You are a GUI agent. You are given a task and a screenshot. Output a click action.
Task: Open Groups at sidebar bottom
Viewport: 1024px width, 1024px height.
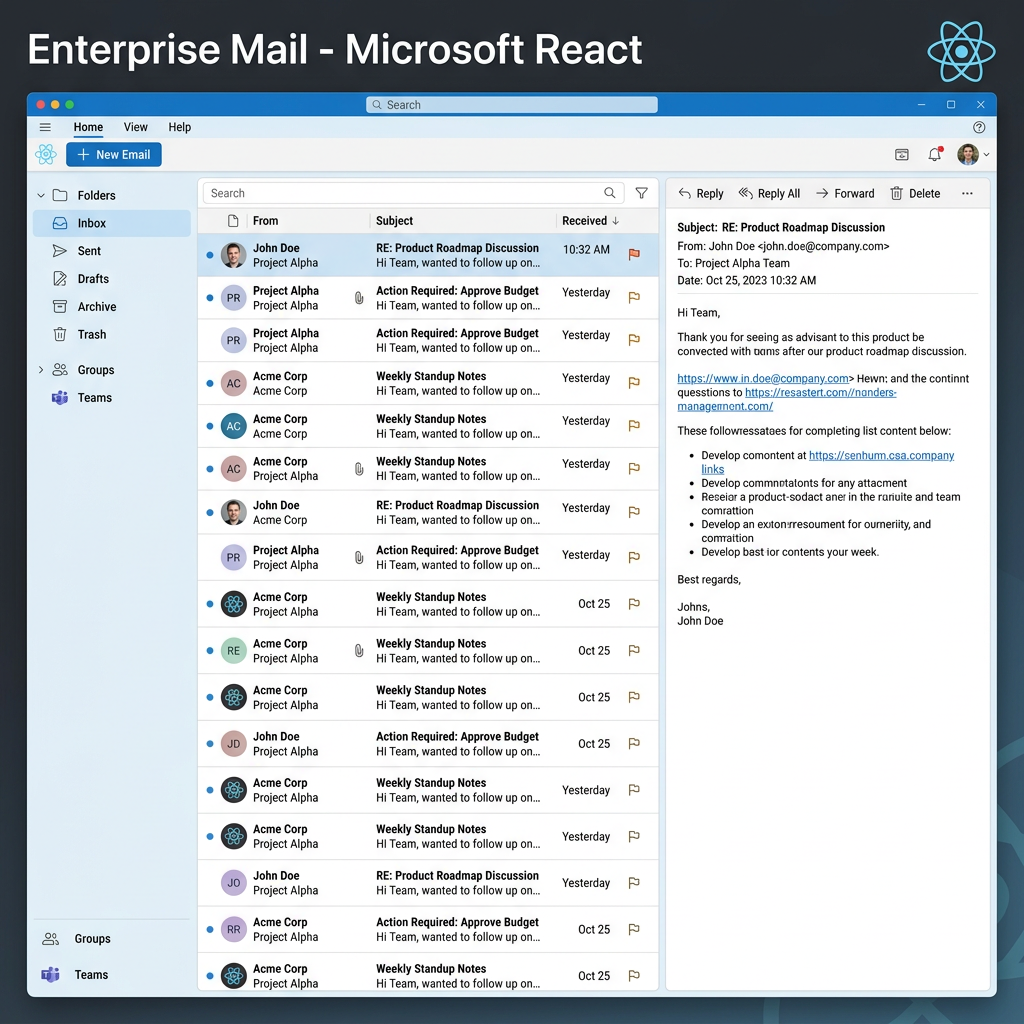(x=76, y=938)
